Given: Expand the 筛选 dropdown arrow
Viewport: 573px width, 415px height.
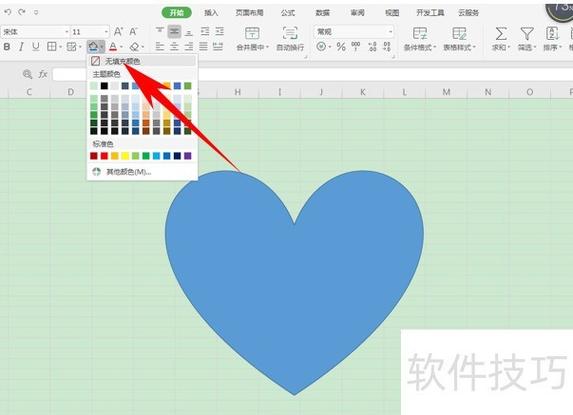Looking at the screenshot, I should [x=534, y=47].
